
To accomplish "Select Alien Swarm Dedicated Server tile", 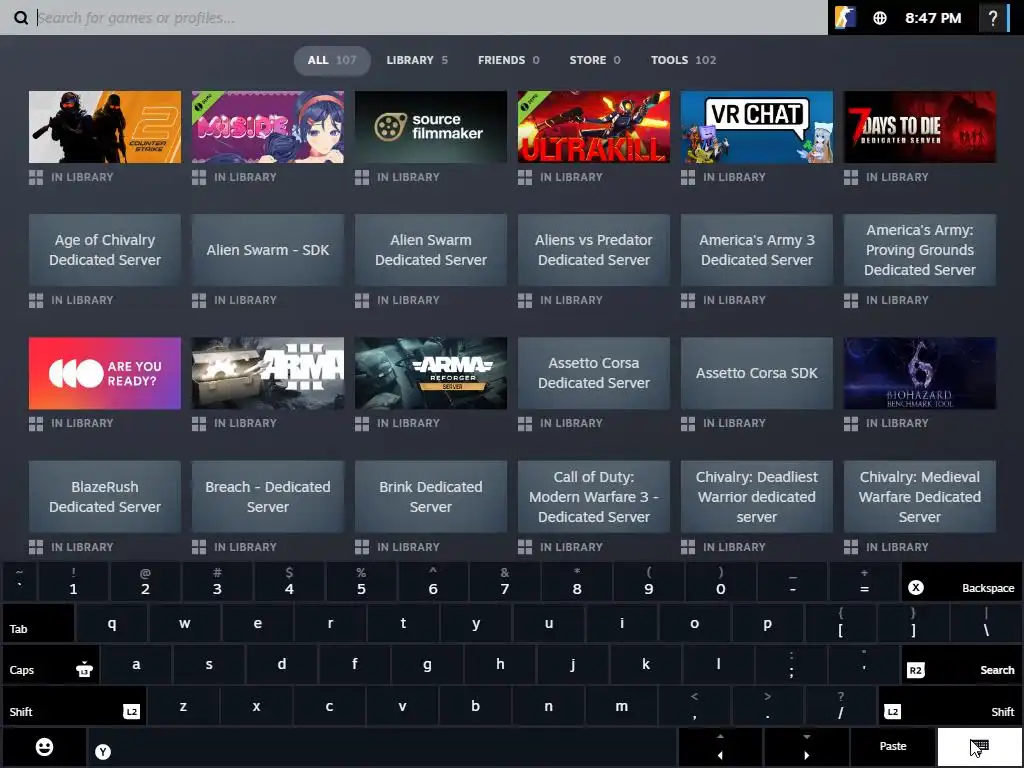I will 431,250.
